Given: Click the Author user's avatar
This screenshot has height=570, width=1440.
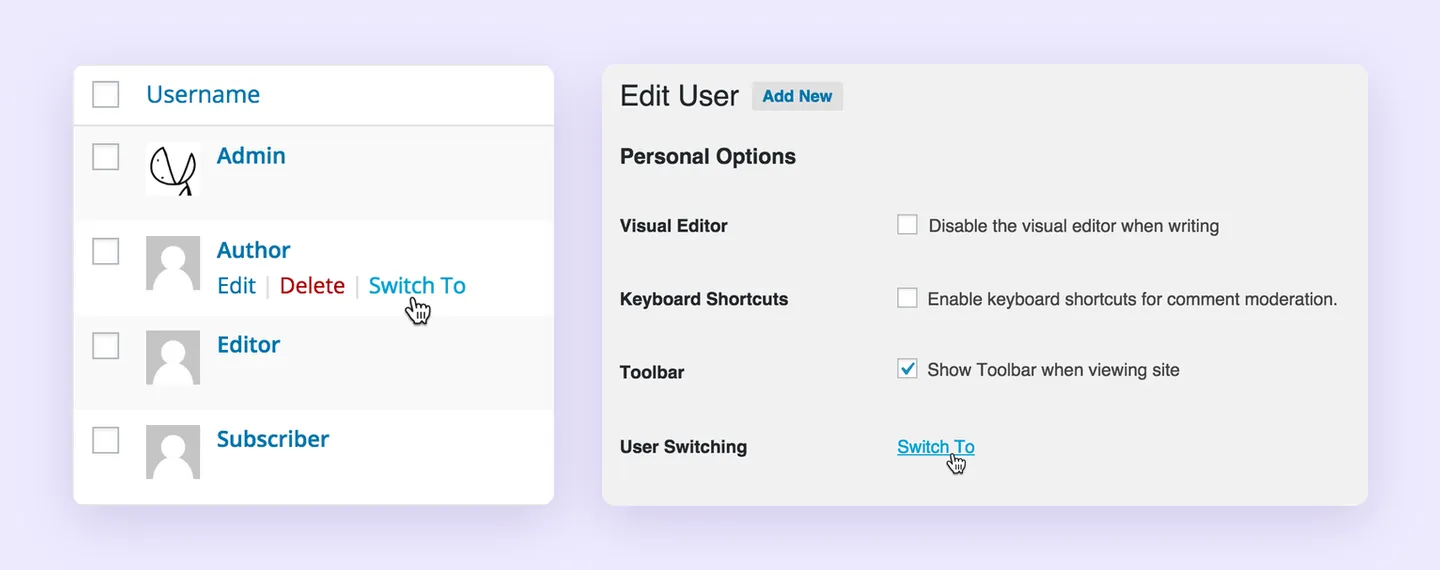Looking at the screenshot, I should 173,264.
